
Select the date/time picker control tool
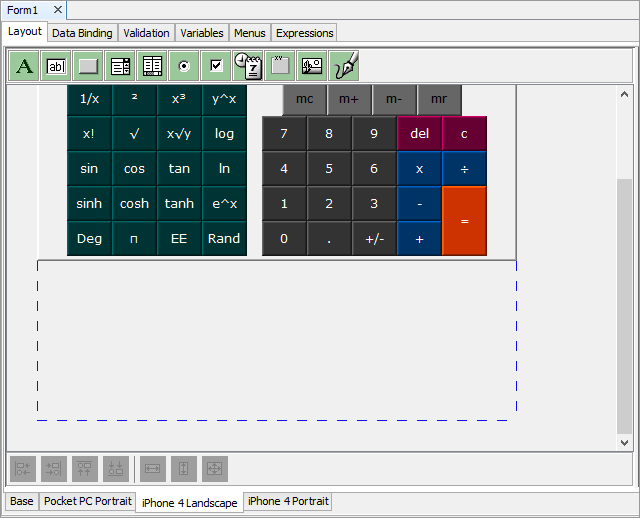pyautogui.click(x=248, y=66)
